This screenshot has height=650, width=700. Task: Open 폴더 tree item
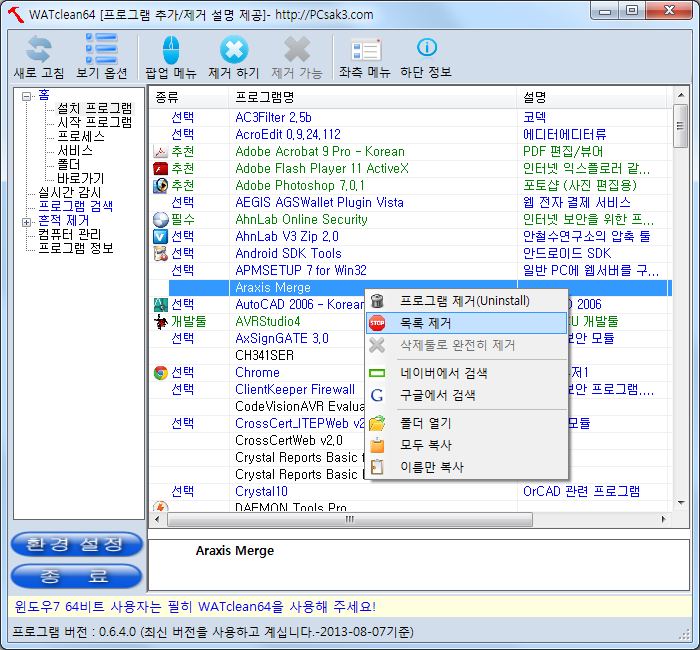point(68,164)
